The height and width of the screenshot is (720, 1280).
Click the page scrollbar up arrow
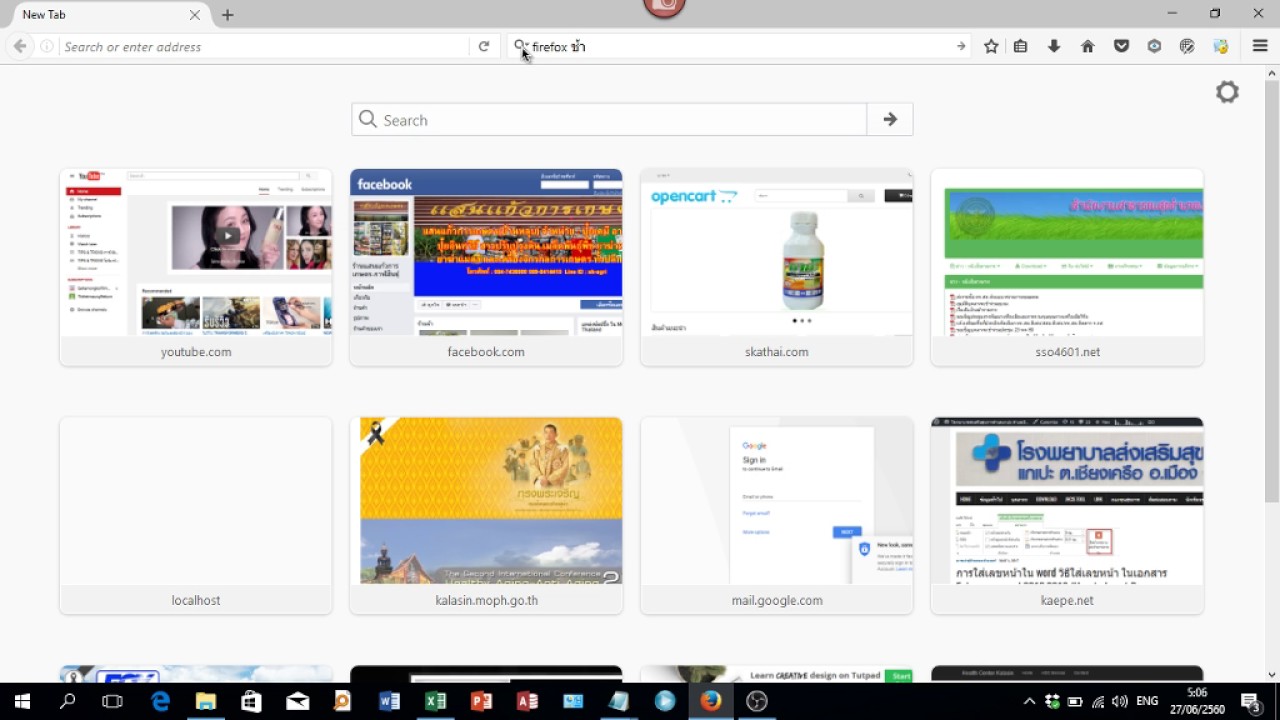[x=1272, y=73]
